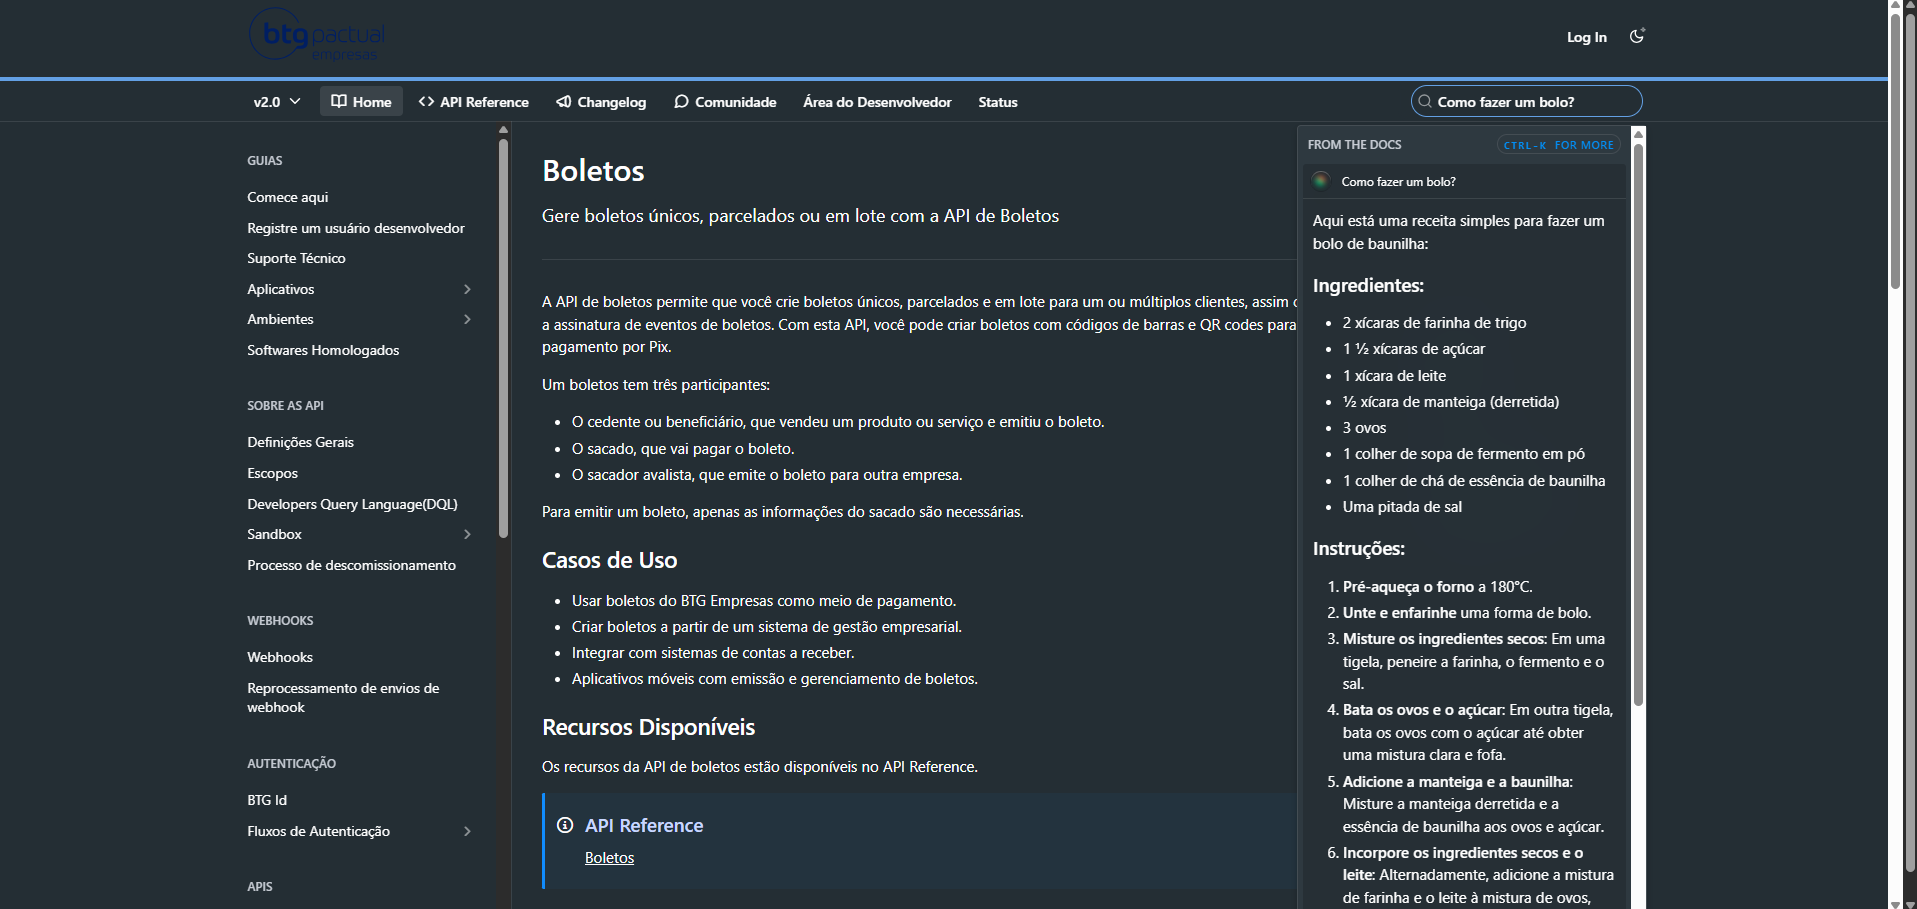Click '2 xícaras de farinha de trigo' item
The width and height of the screenshot is (1917, 909).
point(1434,323)
